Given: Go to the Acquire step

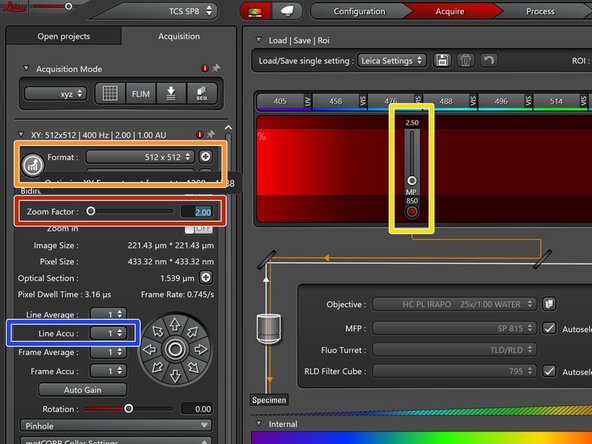Looking at the screenshot, I should [x=450, y=11].
